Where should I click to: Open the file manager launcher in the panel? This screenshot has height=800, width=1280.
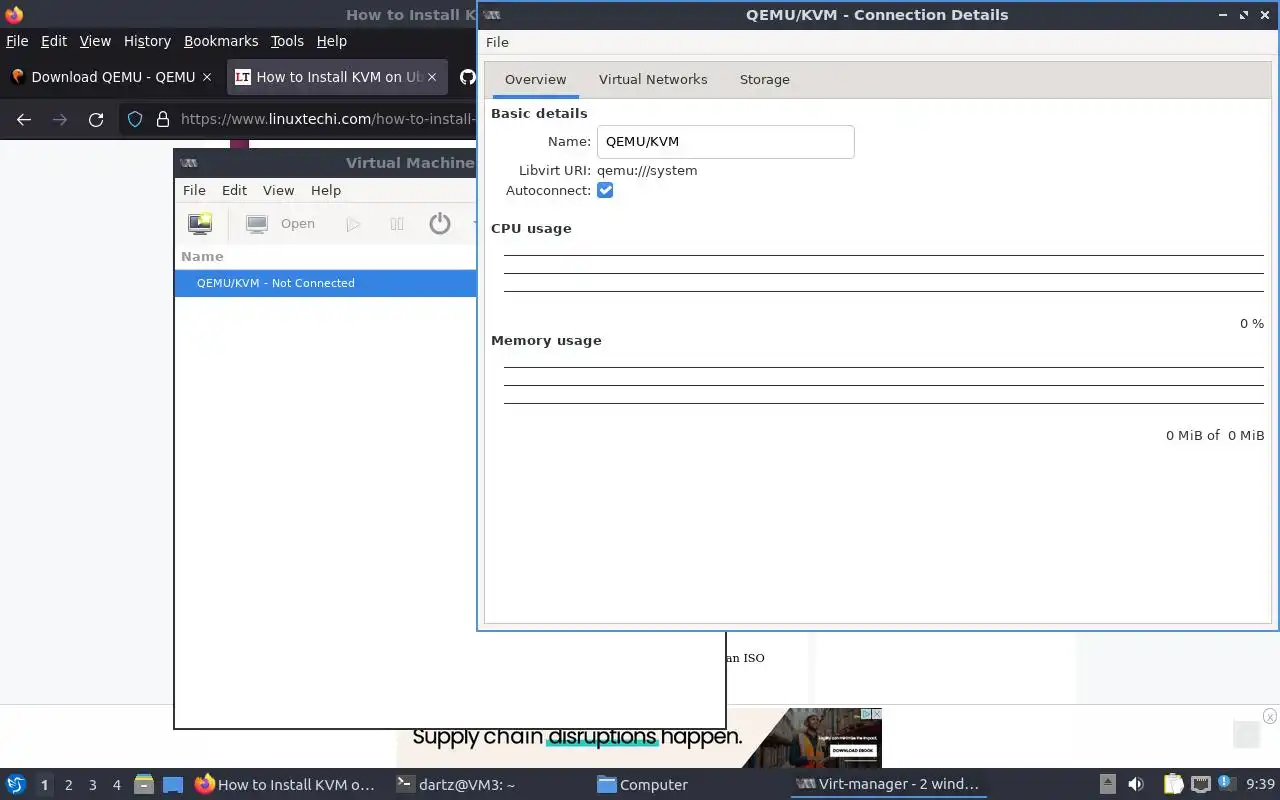[x=144, y=785]
